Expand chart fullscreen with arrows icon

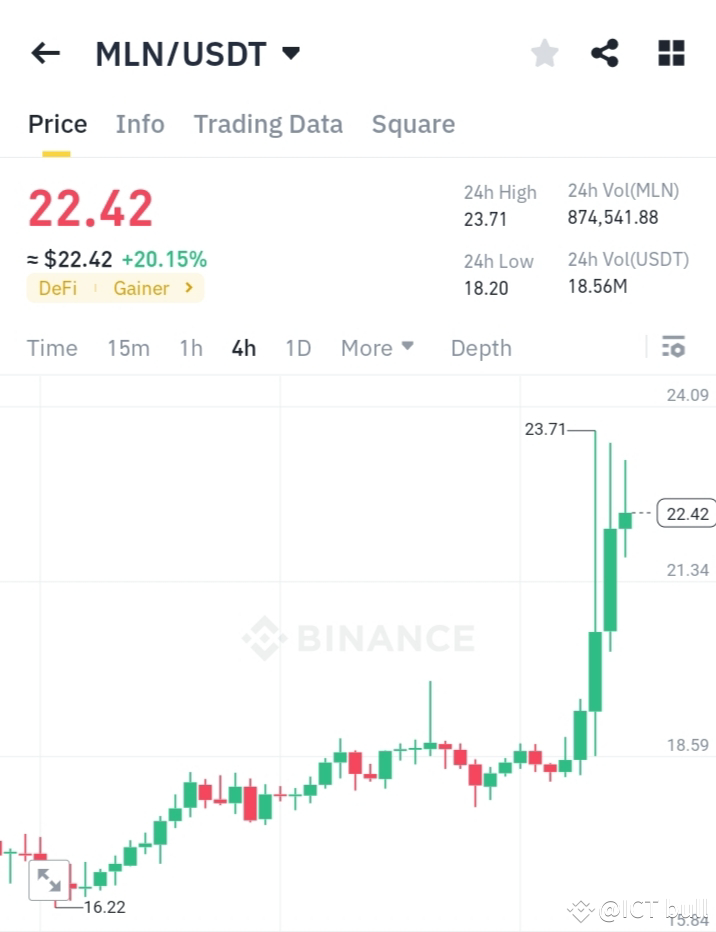pos(51,879)
